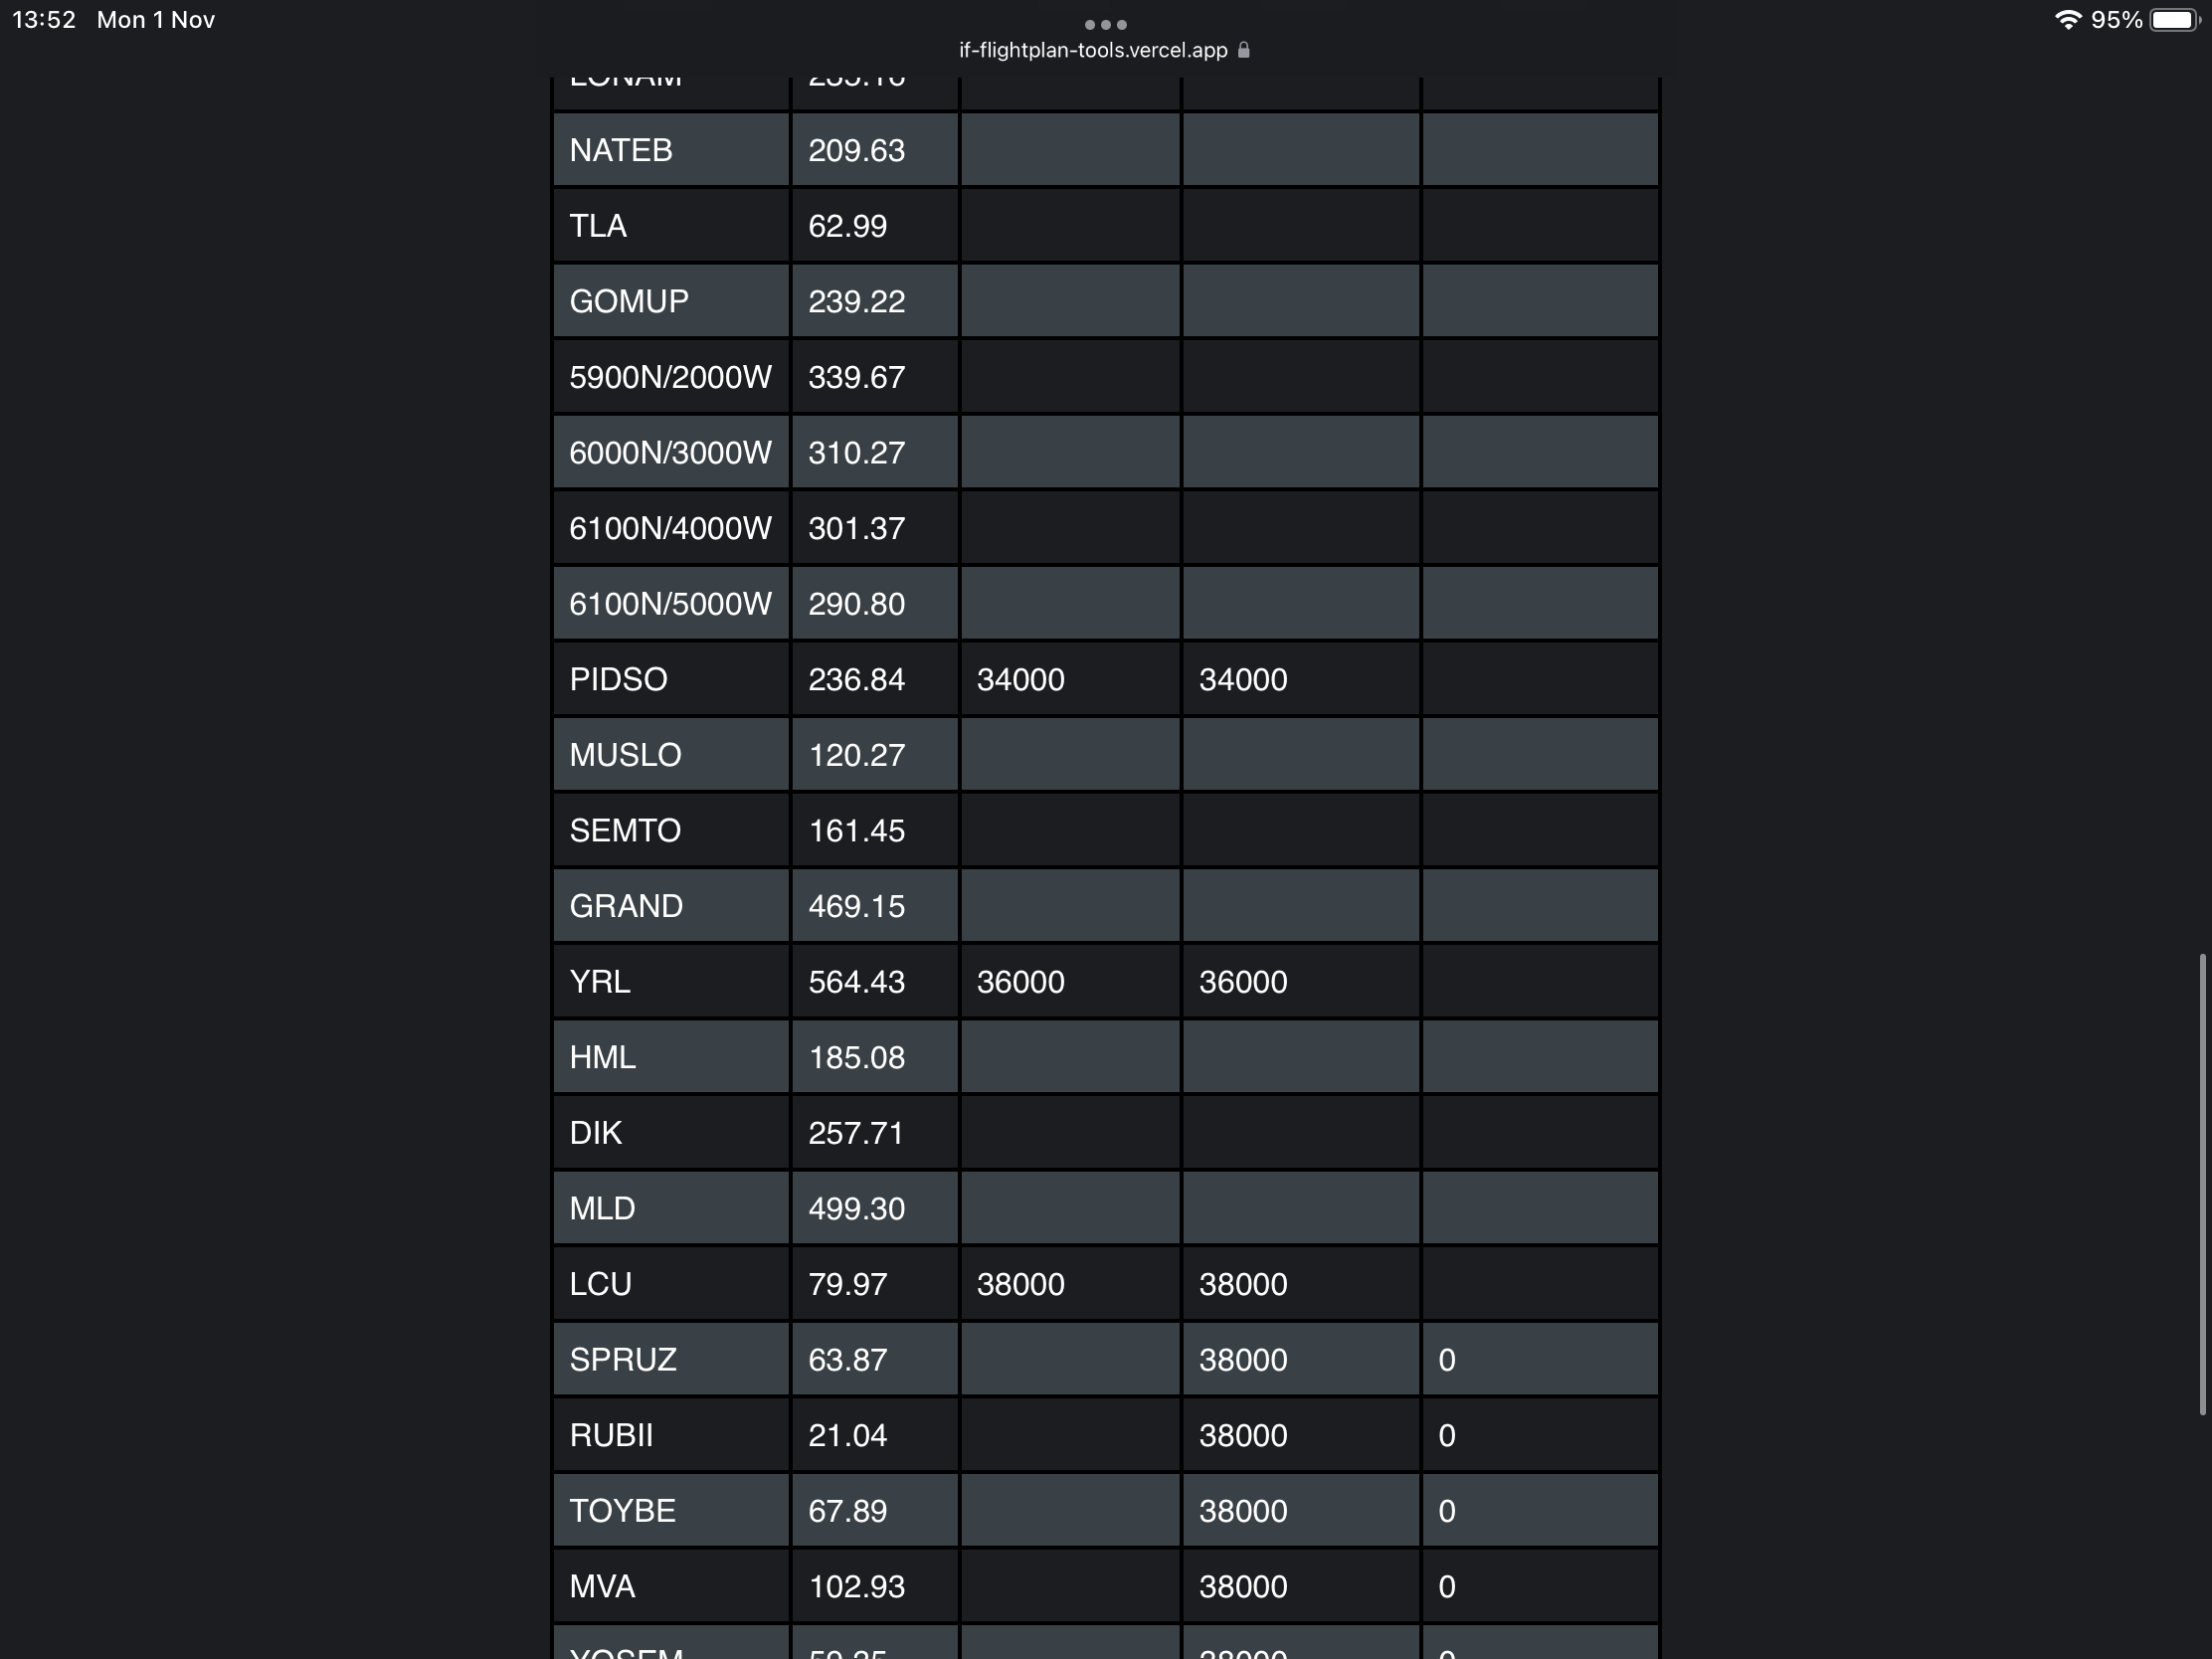Click the TLA waypoint row name

(598, 226)
